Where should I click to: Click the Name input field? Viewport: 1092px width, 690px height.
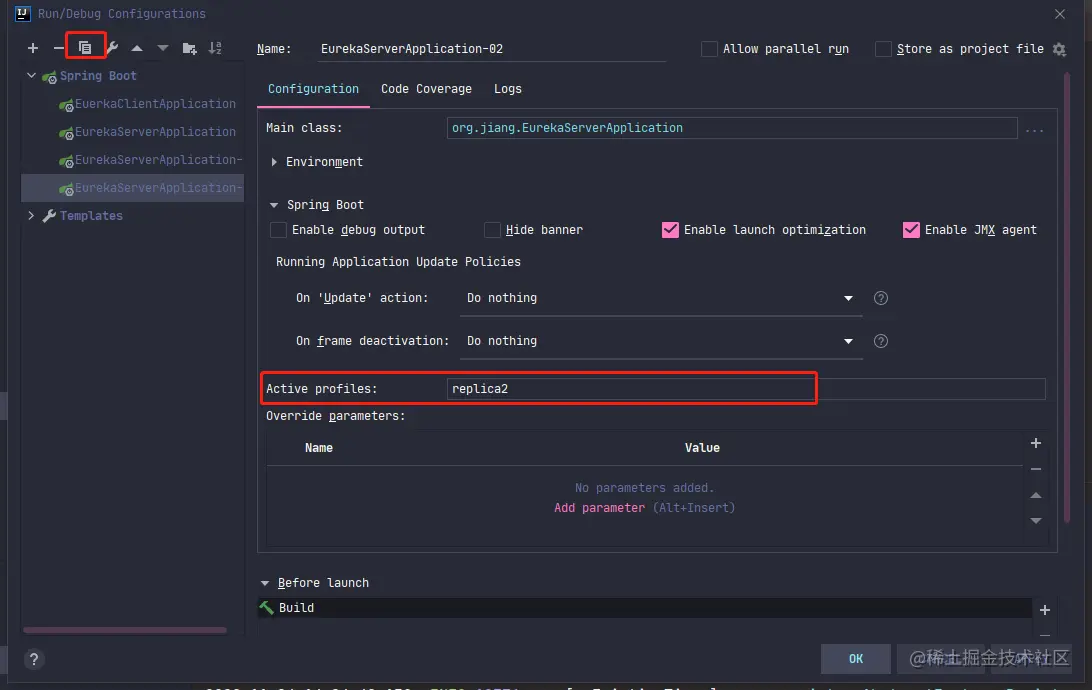[492, 49]
